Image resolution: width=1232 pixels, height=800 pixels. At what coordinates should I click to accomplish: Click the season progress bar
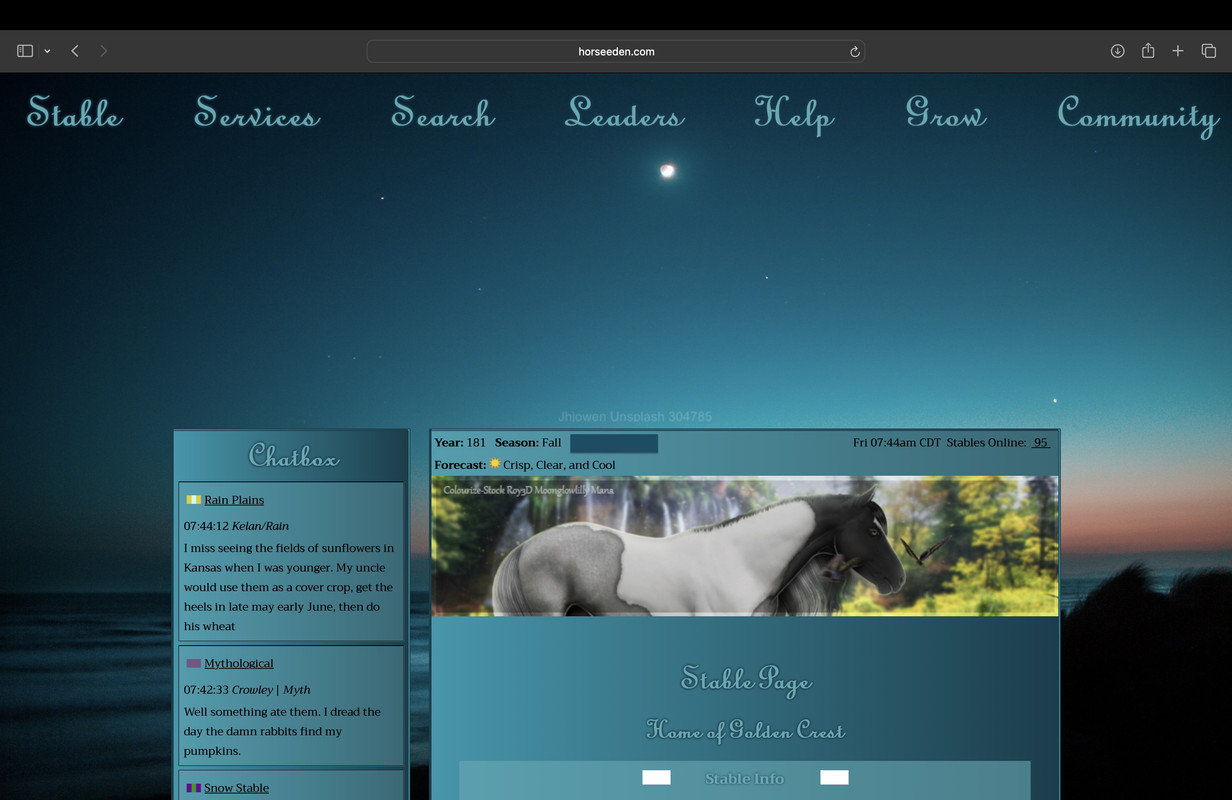pyautogui.click(x=614, y=443)
